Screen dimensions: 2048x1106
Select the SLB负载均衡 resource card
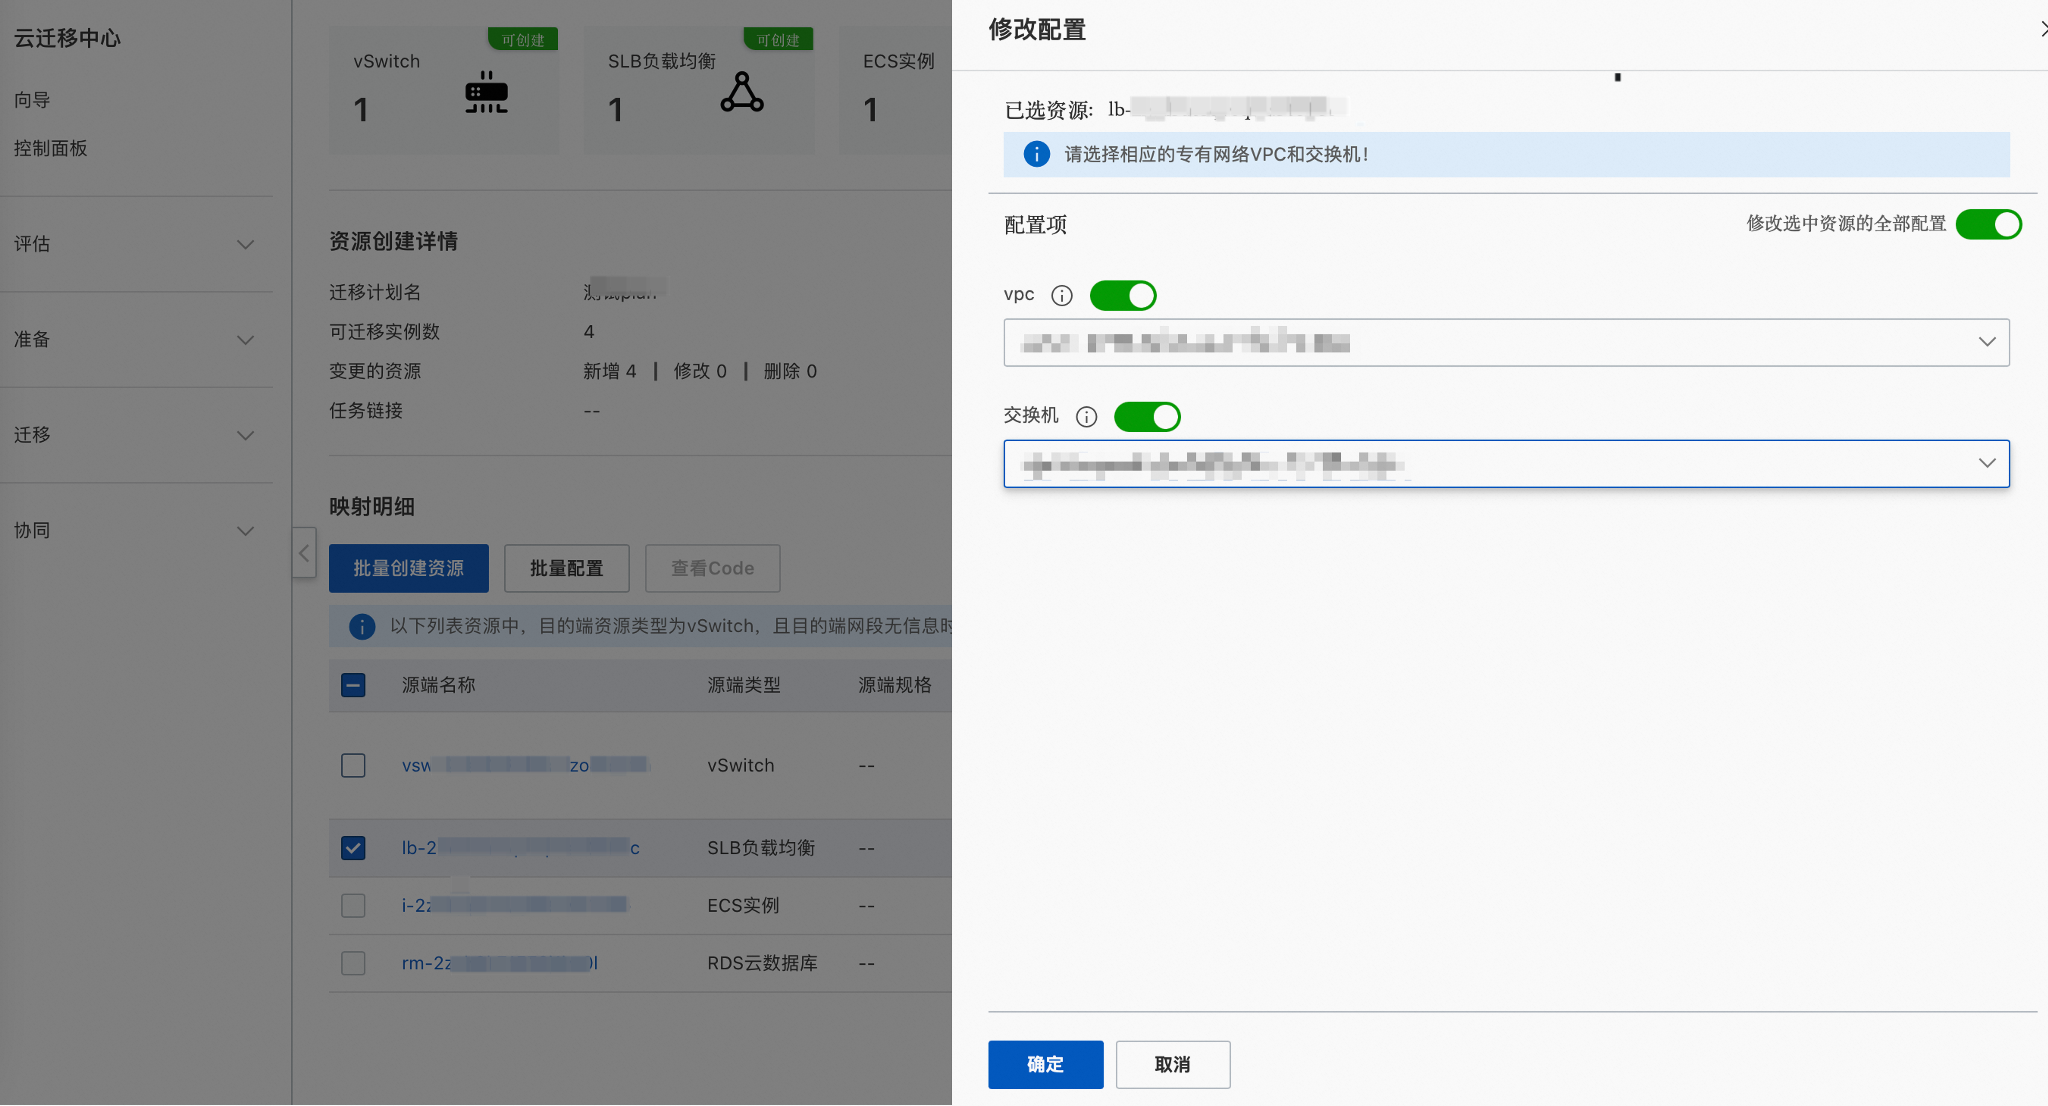click(x=699, y=90)
